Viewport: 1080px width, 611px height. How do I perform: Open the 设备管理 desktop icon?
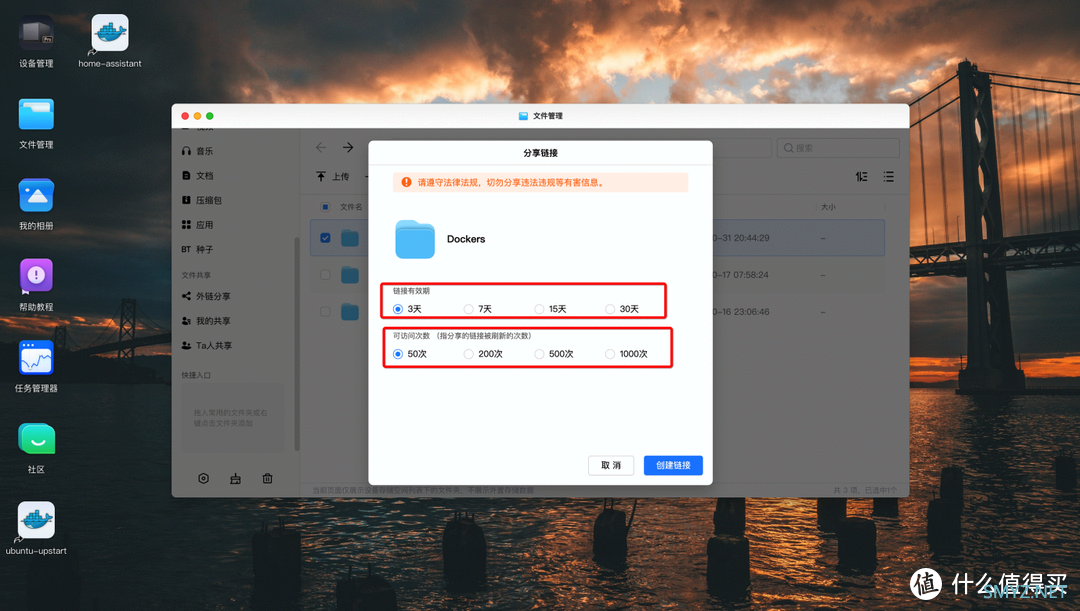[36, 33]
